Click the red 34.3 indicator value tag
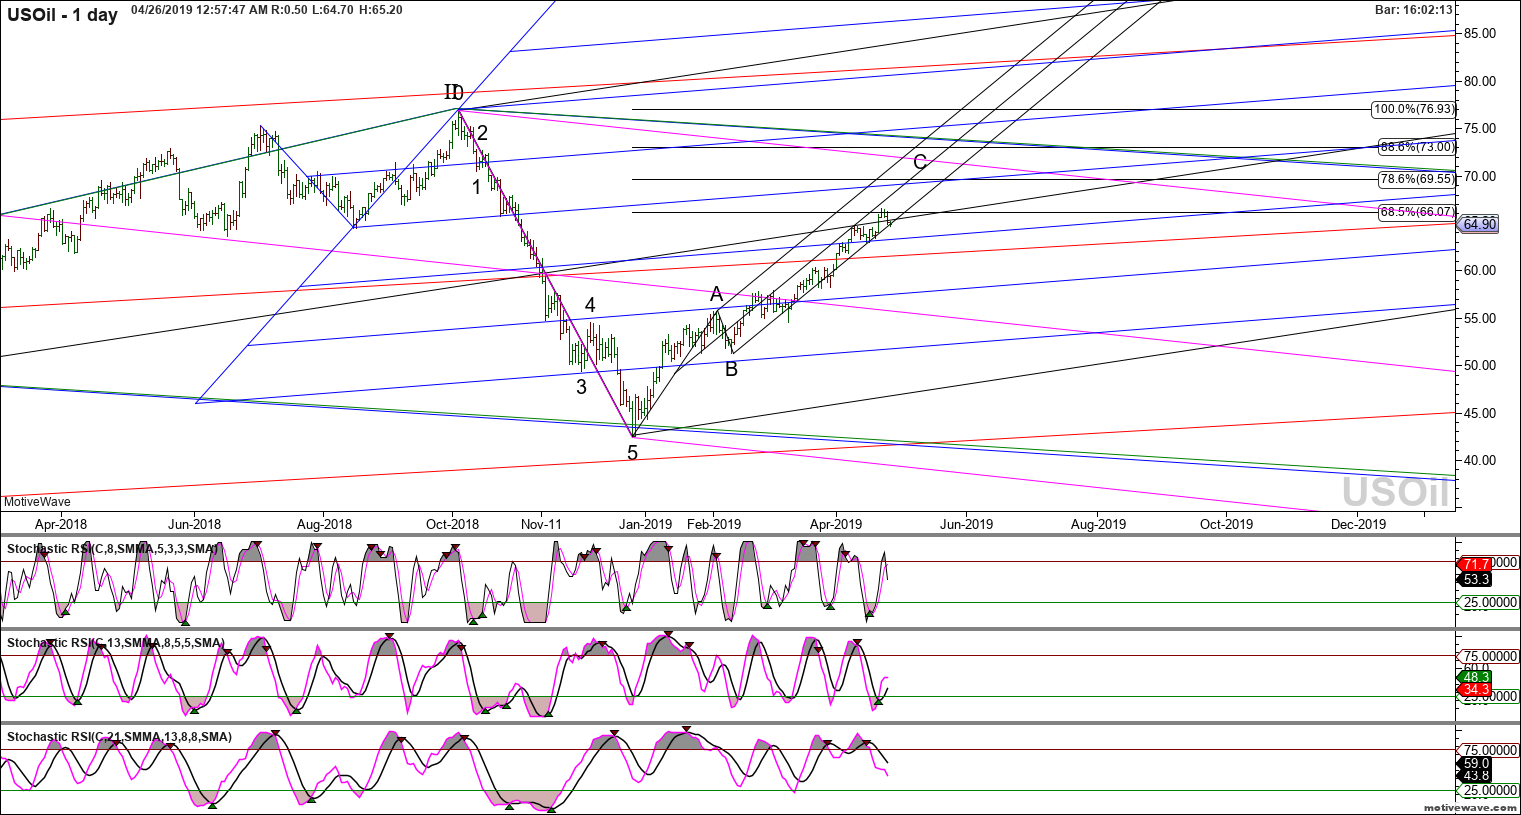The width and height of the screenshot is (1521, 815). tap(1476, 690)
